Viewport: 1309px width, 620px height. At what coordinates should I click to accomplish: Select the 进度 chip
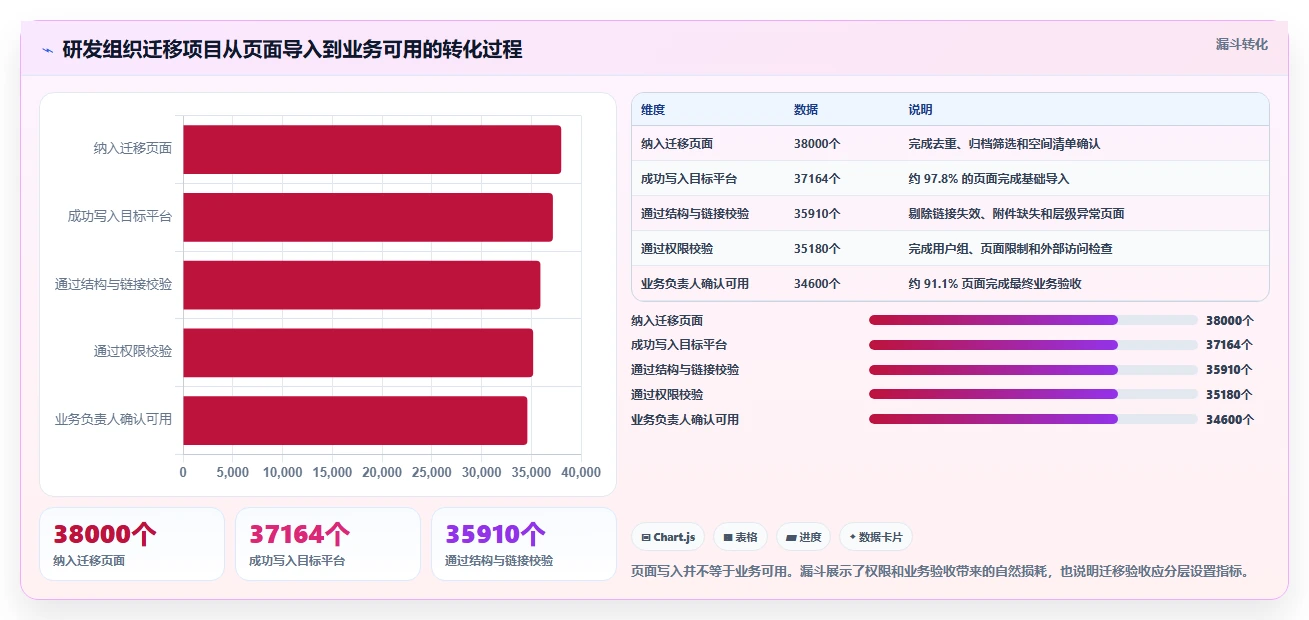803,537
